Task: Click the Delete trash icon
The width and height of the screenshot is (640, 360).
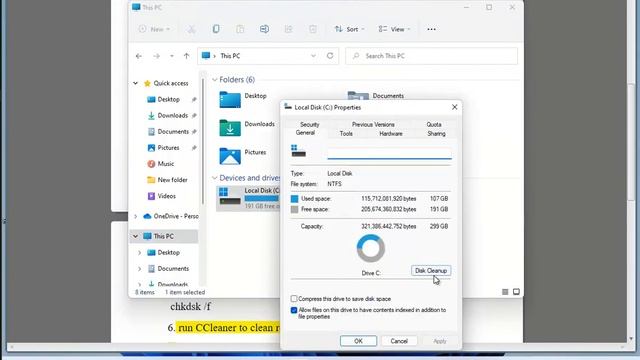Action: point(313,29)
